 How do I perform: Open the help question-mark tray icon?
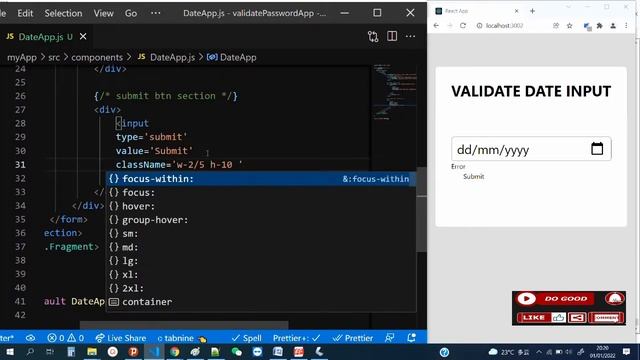pyautogui.click(x=444, y=352)
